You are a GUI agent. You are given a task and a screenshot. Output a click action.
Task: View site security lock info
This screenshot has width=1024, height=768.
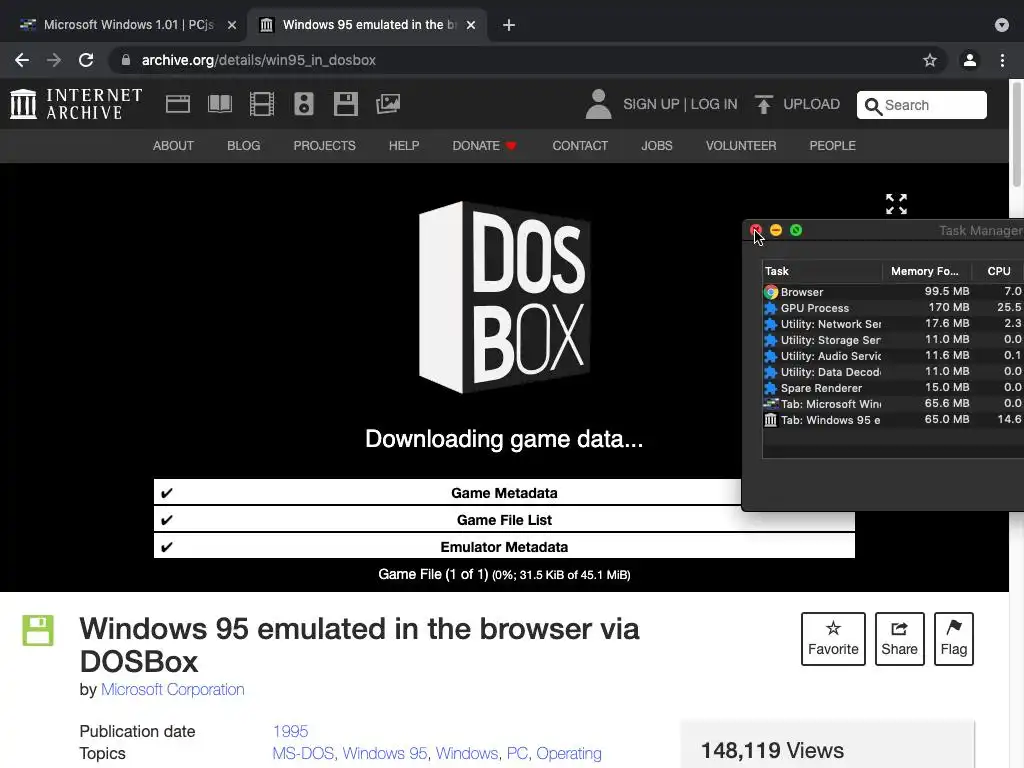click(x=126, y=60)
